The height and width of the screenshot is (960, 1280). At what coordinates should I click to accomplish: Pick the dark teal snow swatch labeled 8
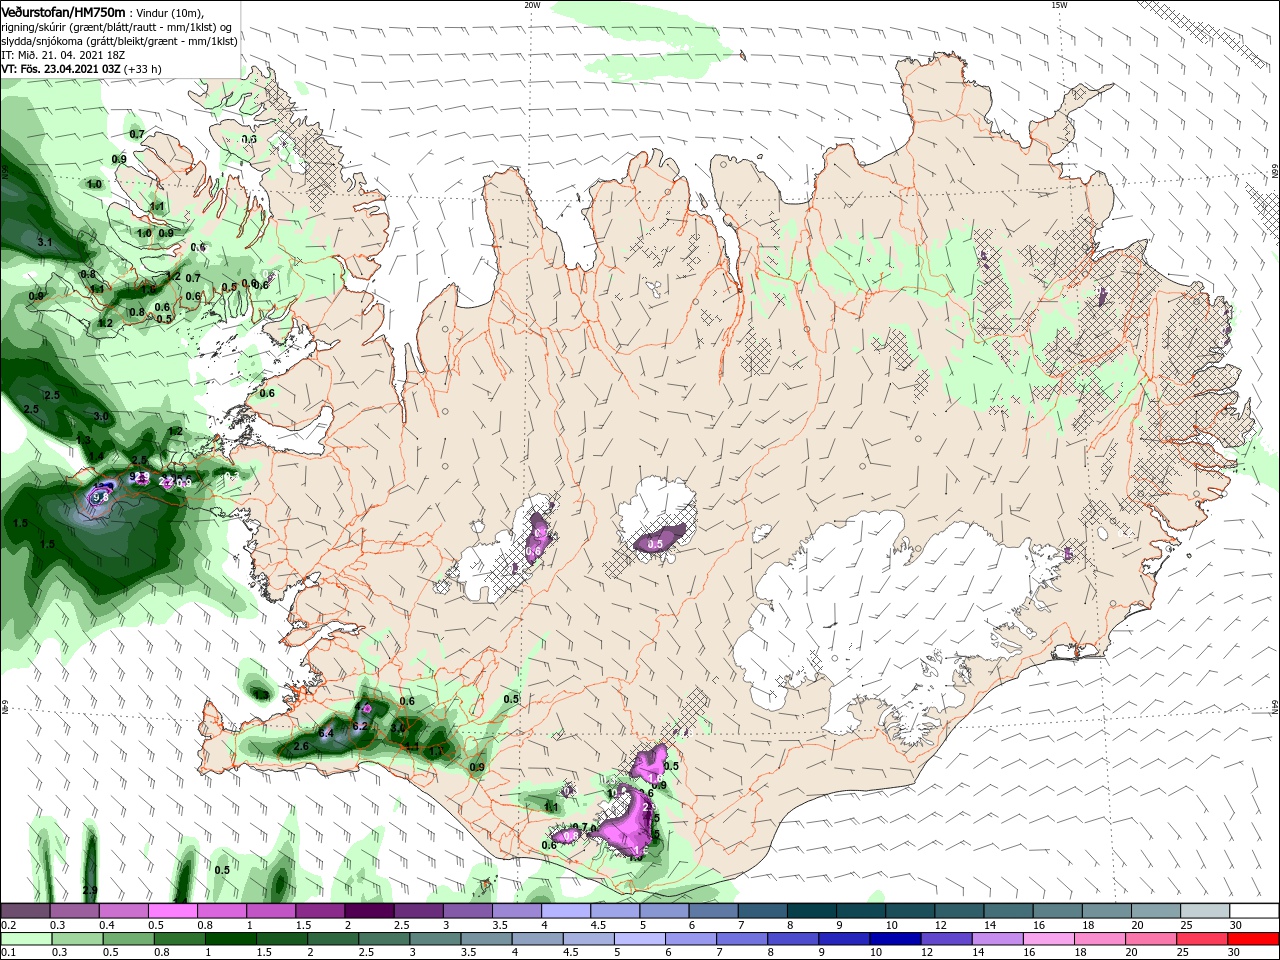click(x=812, y=911)
